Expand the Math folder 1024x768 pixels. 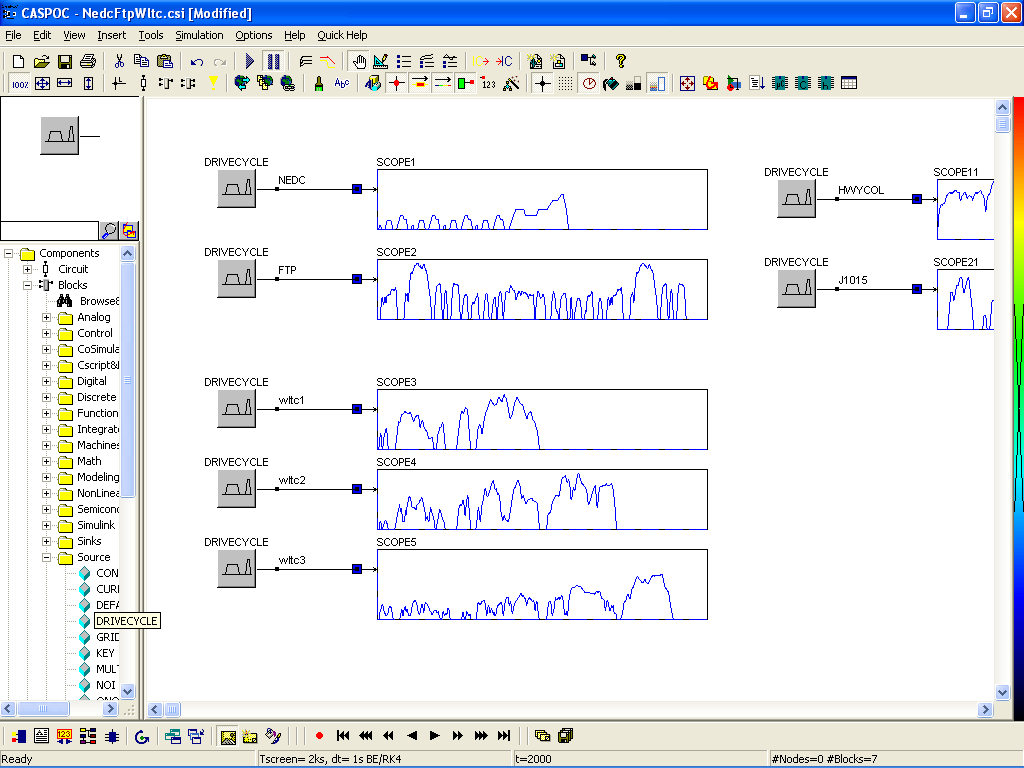[x=46, y=461]
